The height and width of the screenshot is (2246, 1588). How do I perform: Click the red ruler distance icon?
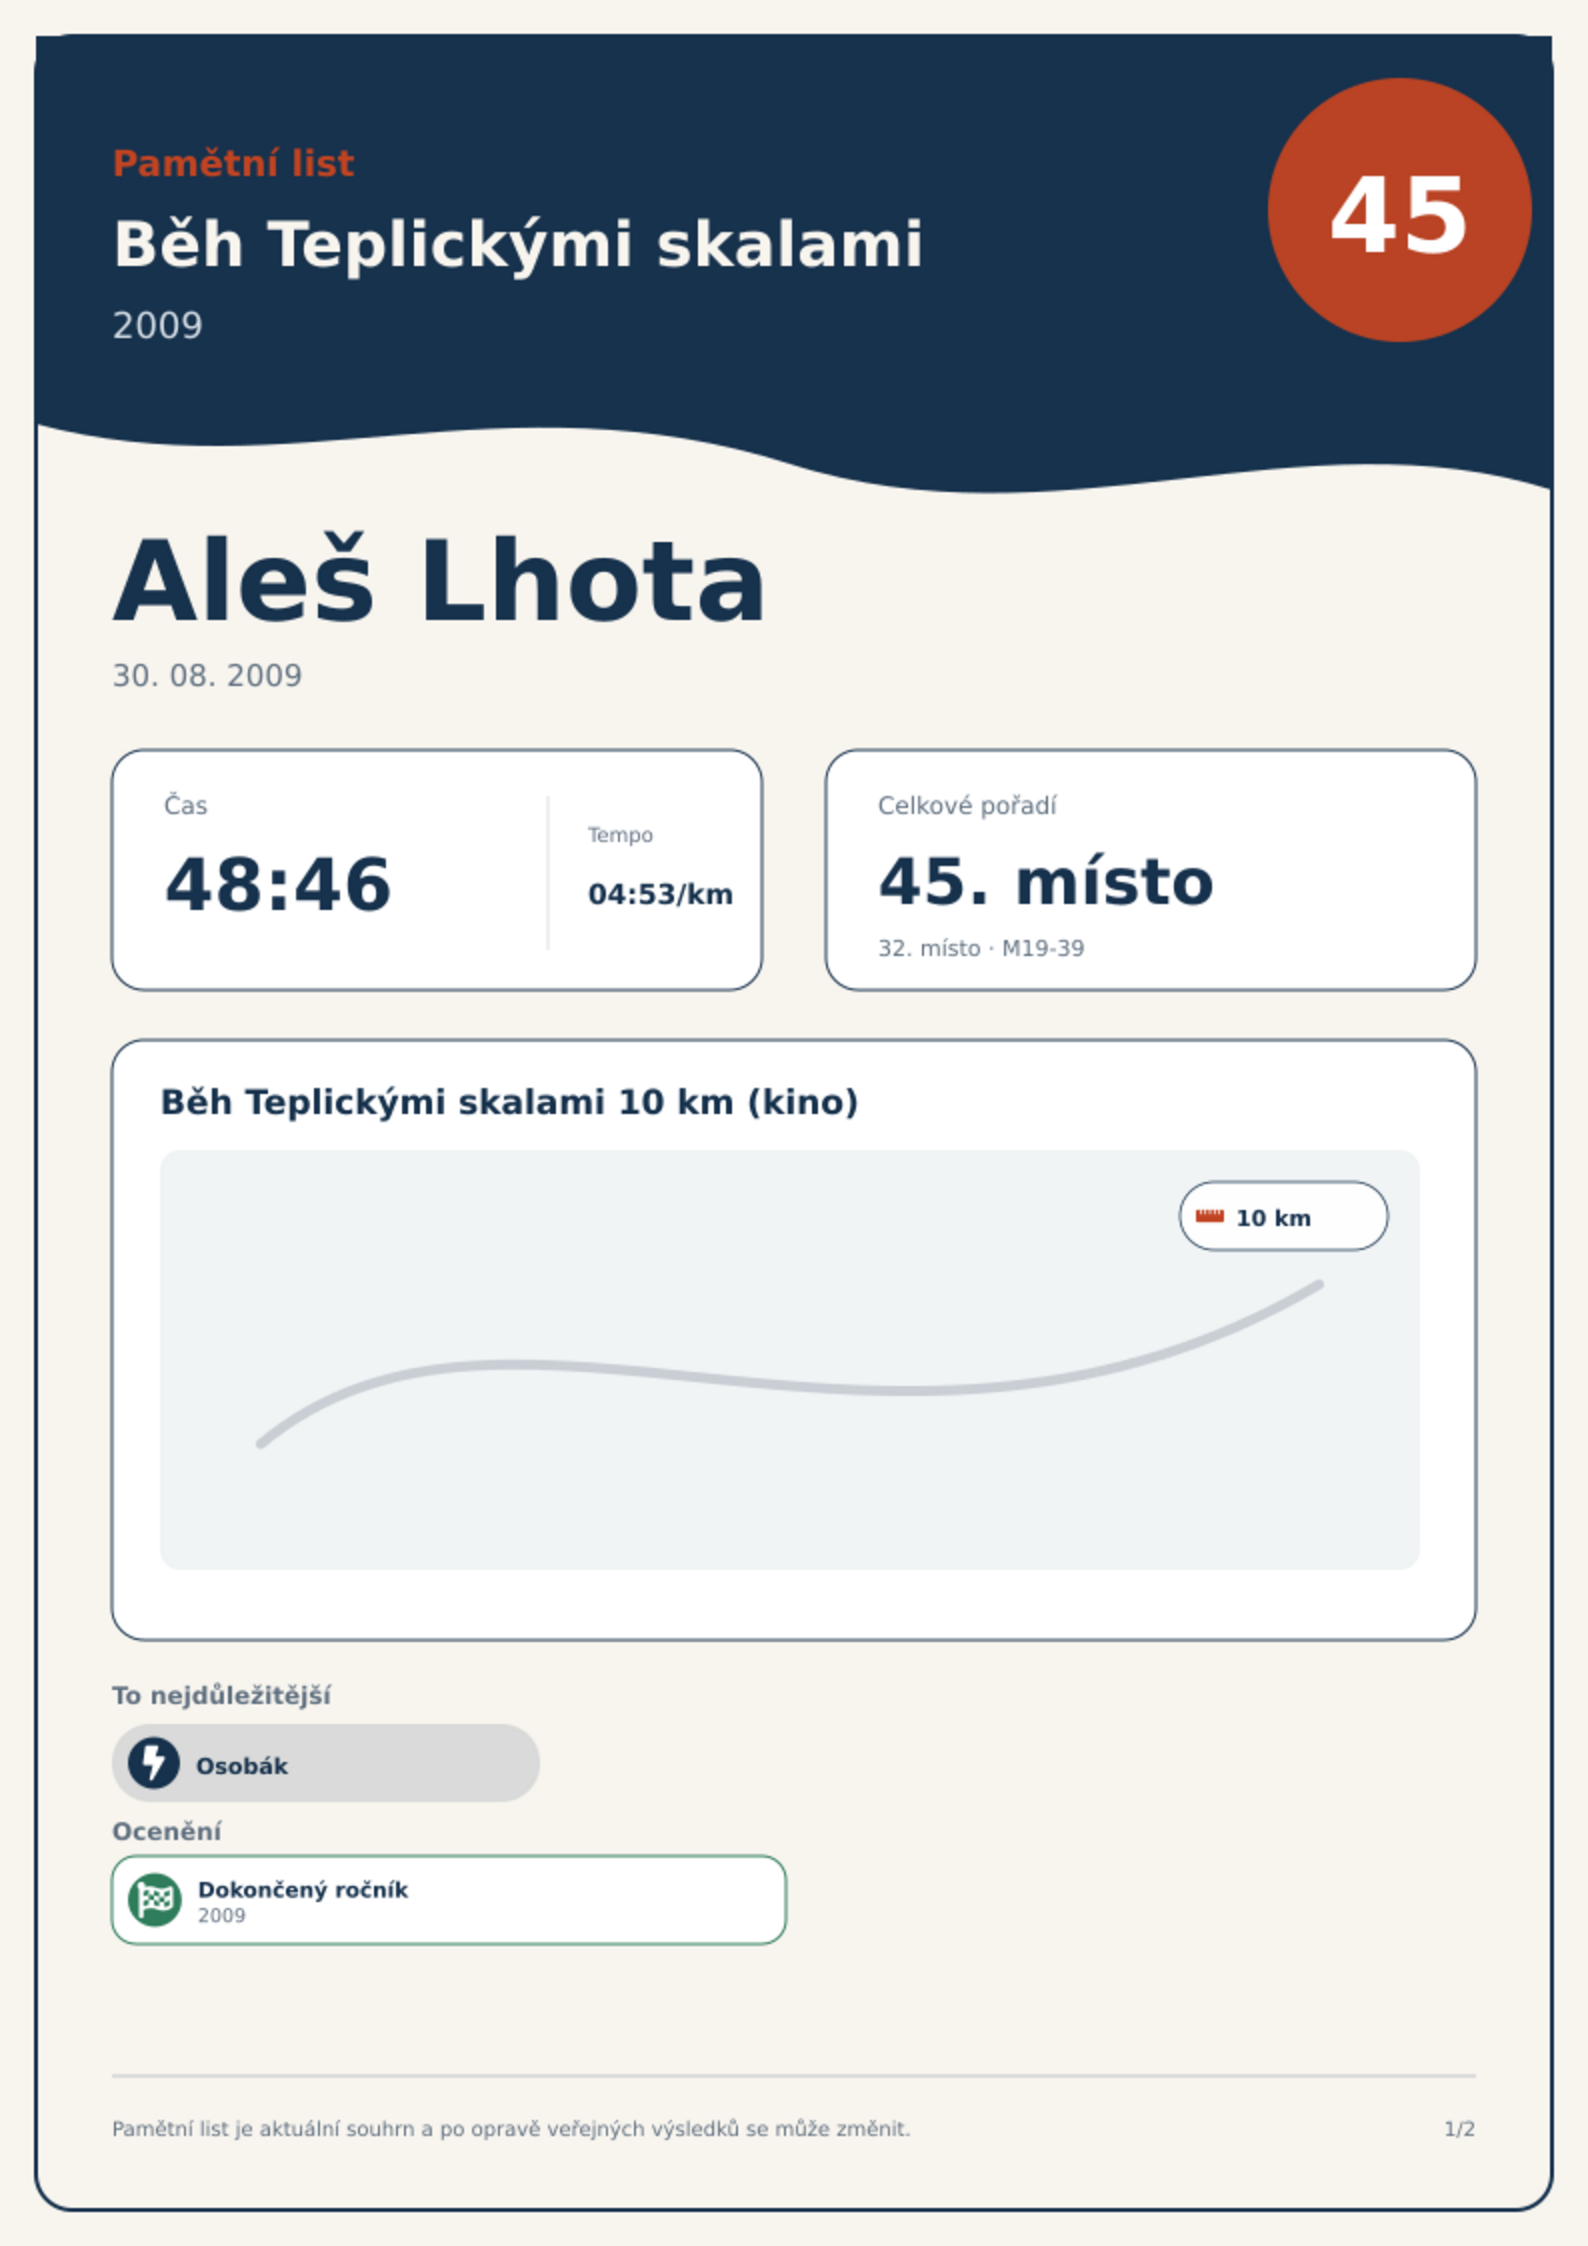coord(1210,1216)
